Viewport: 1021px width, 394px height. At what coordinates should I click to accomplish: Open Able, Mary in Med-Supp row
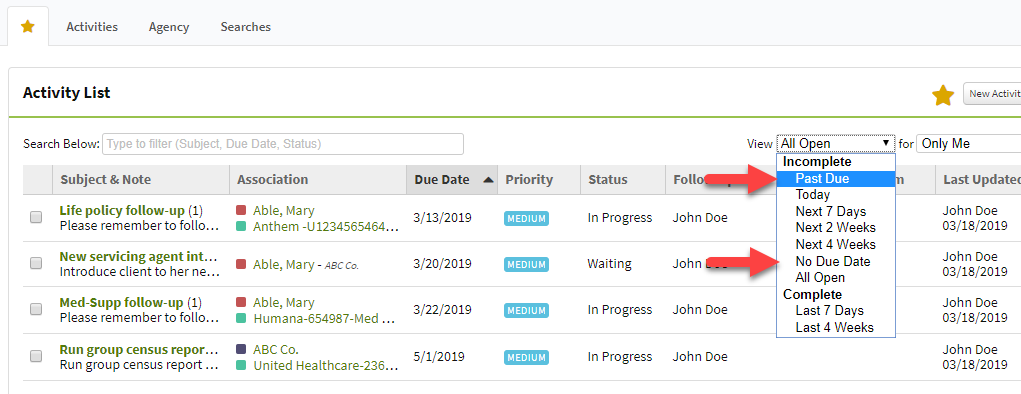pyautogui.click(x=284, y=303)
